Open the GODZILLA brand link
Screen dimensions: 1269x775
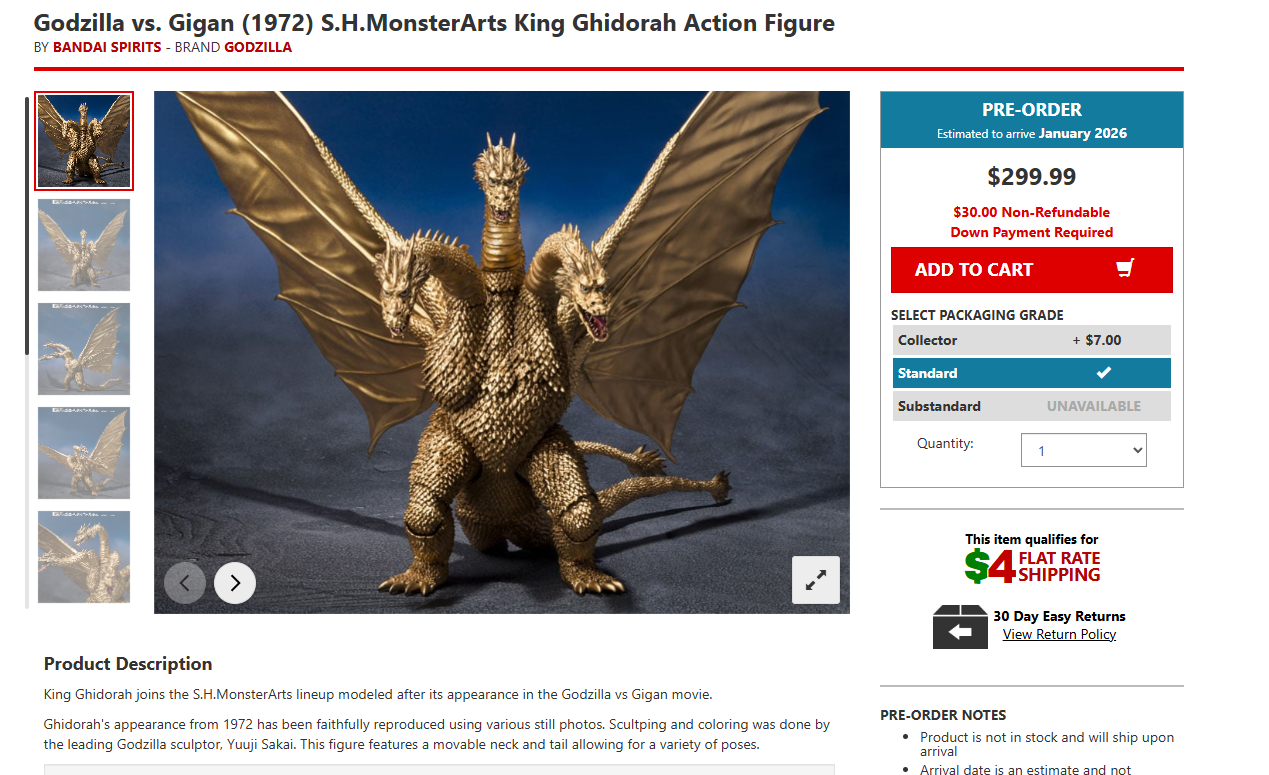click(258, 47)
